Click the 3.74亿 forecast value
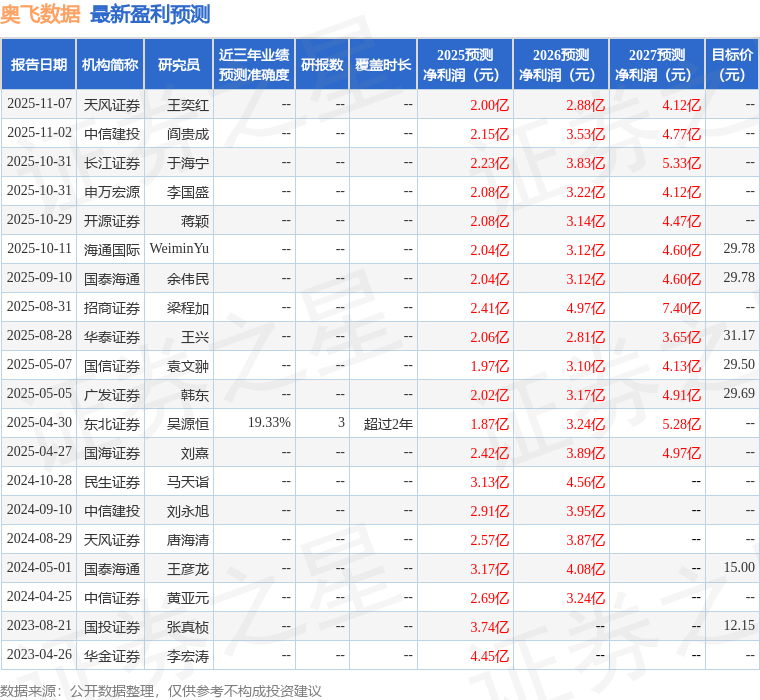The height and width of the screenshot is (700, 760). coord(490,627)
